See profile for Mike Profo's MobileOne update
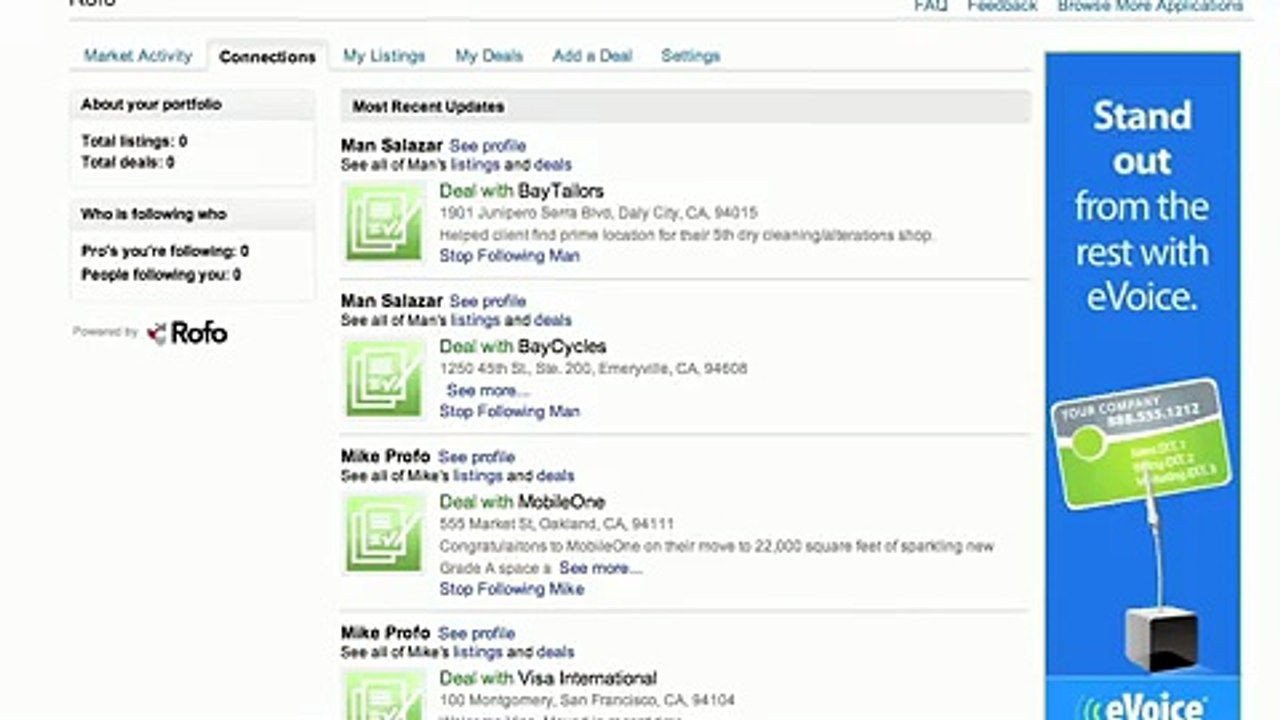Image resolution: width=1280 pixels, height=720 pixels. (x=476, y=457)
